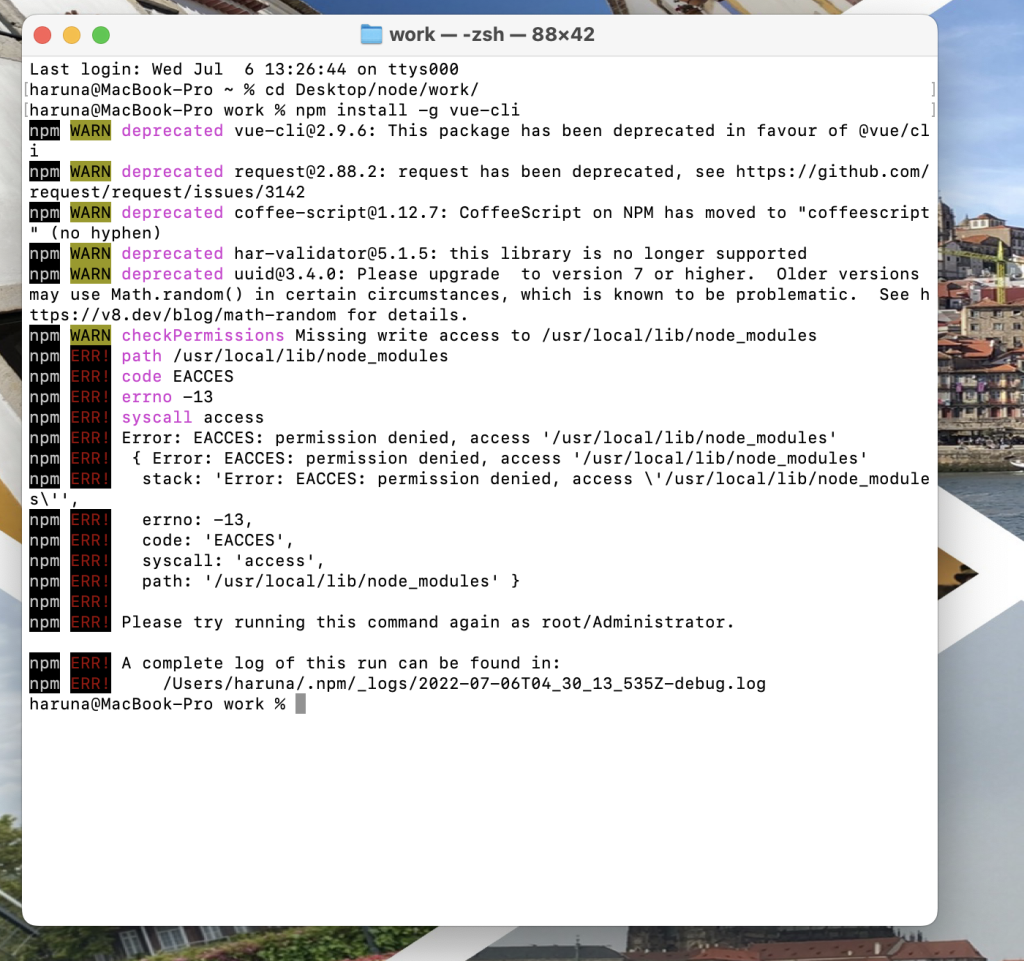Click the 'errno -13' error line

point(167,397)
